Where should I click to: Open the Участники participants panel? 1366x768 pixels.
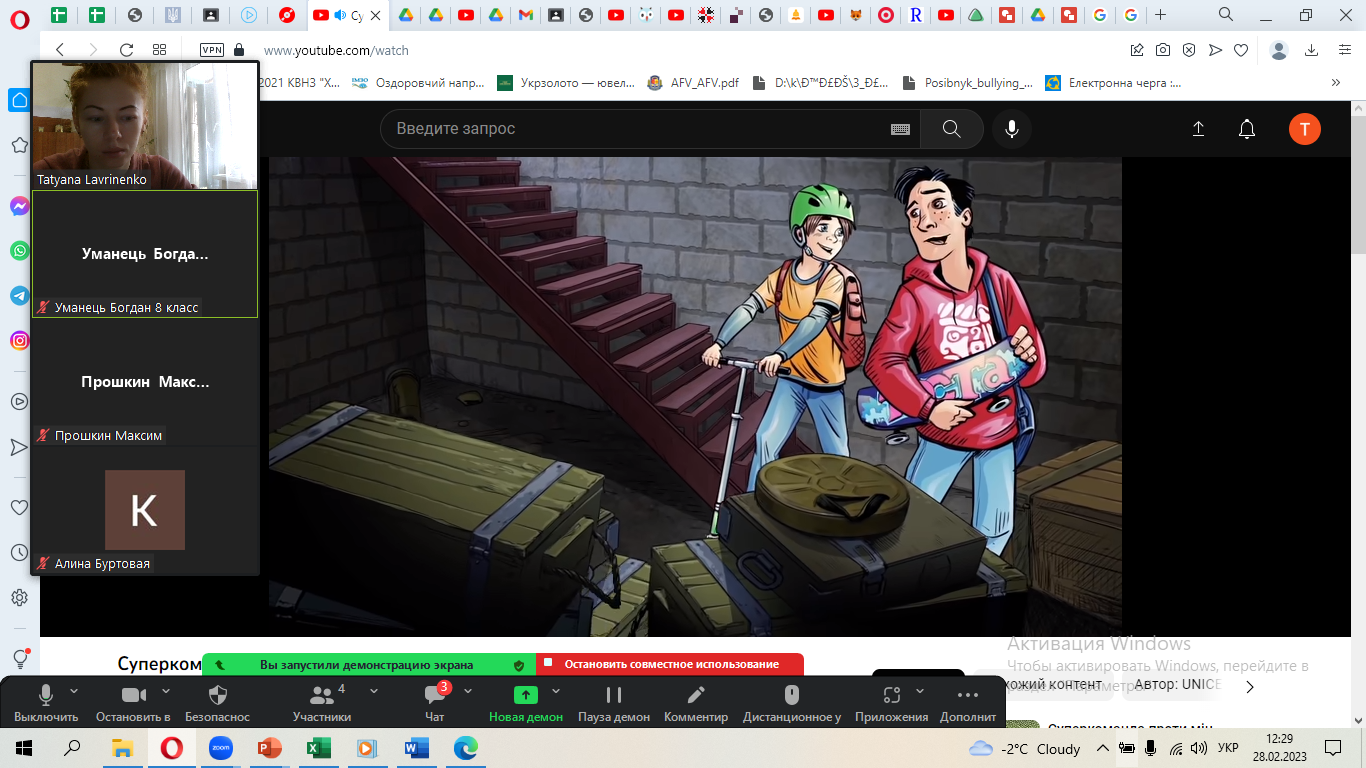coord(322,703)
